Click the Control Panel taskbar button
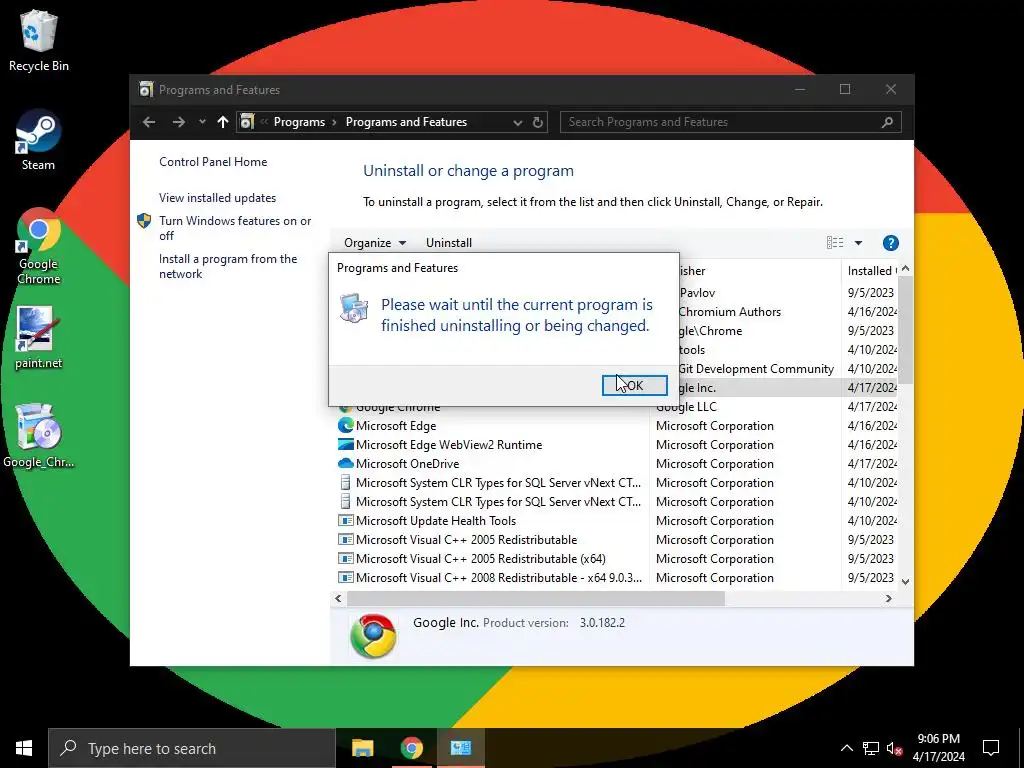The height and width of the screenshot is (768, 1024). (460, 748)
